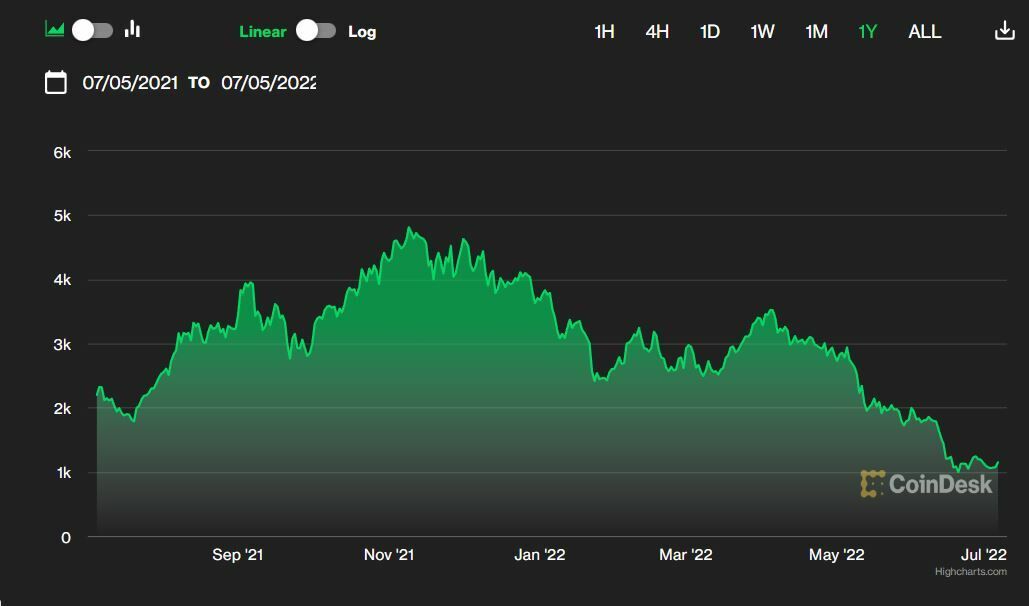Toggle the chart type switch
This screenshot has height=606, width=1029.
[92, 30]
